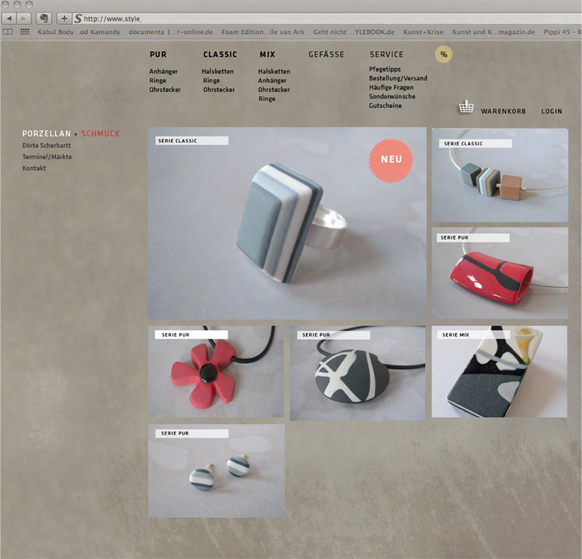Open the red flower pendant thumbnail
Image resolution: width=582 pixels, height=559 pixels.
click(216, 372)
